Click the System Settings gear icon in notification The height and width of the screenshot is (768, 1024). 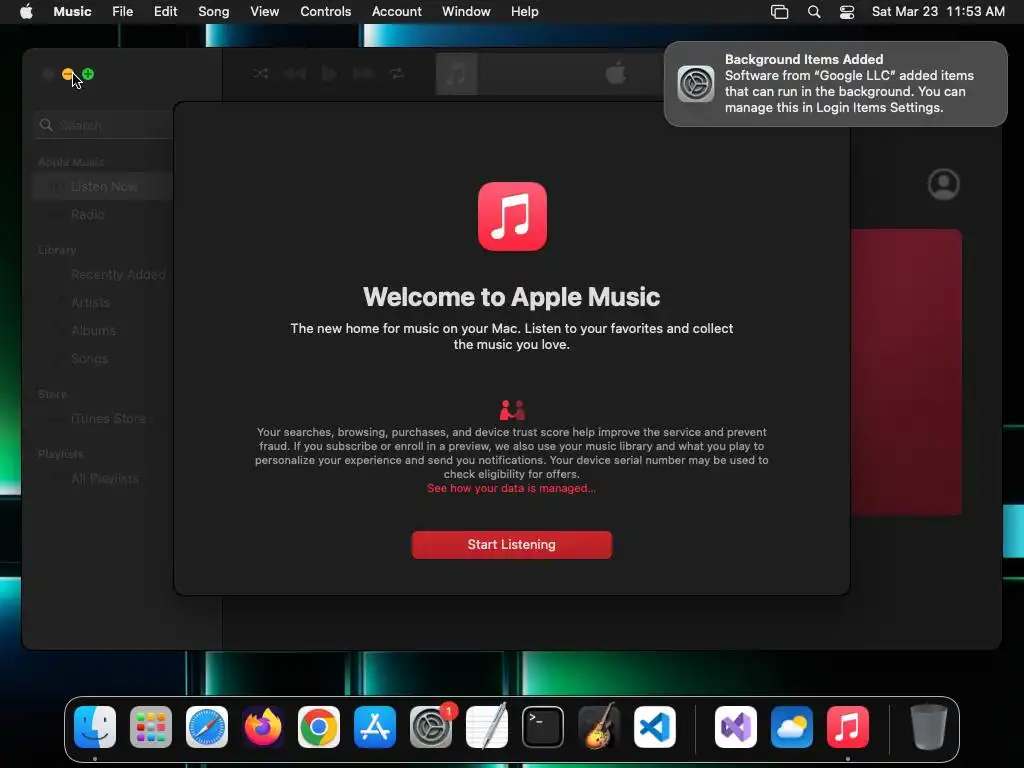(696, 84)
